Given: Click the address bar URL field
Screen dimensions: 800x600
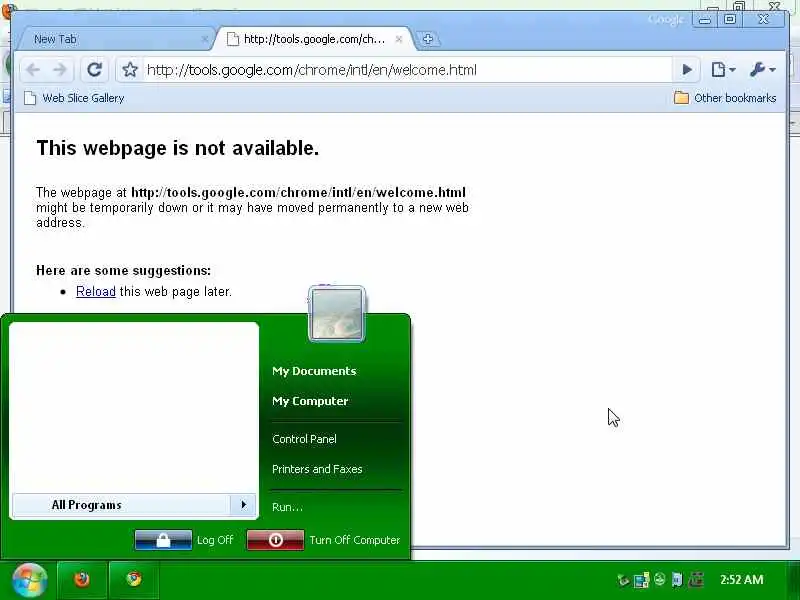Looking at the screenshot, I should pos(407,70).
